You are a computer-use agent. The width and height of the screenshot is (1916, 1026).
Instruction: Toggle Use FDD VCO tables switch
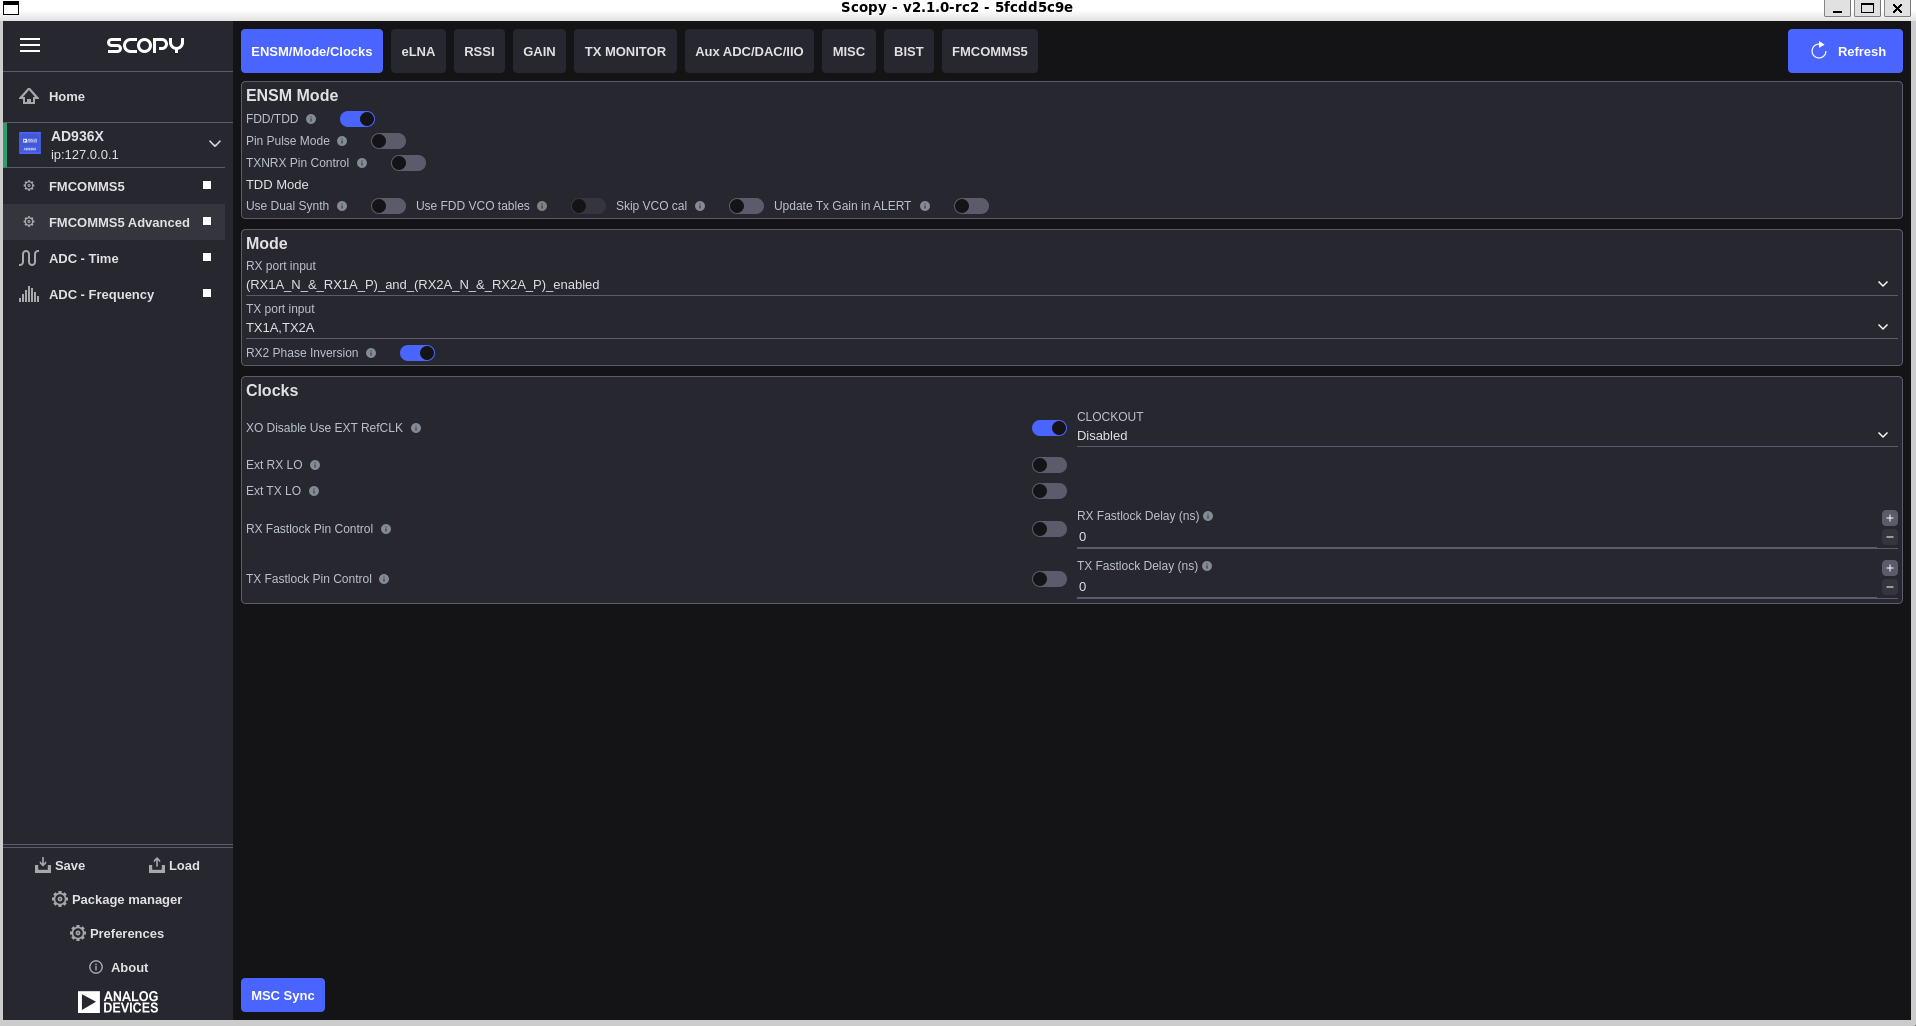pyautogui.click(x=588, y=206)
